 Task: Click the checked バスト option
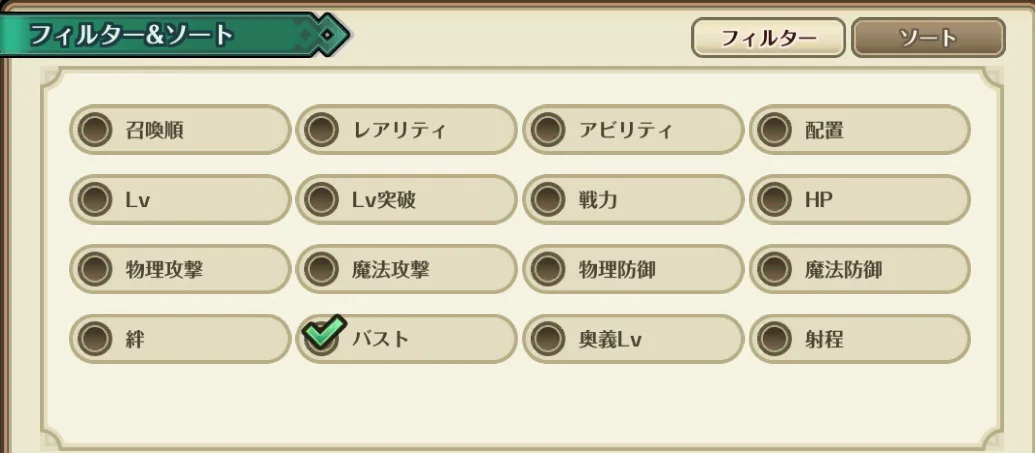click(406, 339)
